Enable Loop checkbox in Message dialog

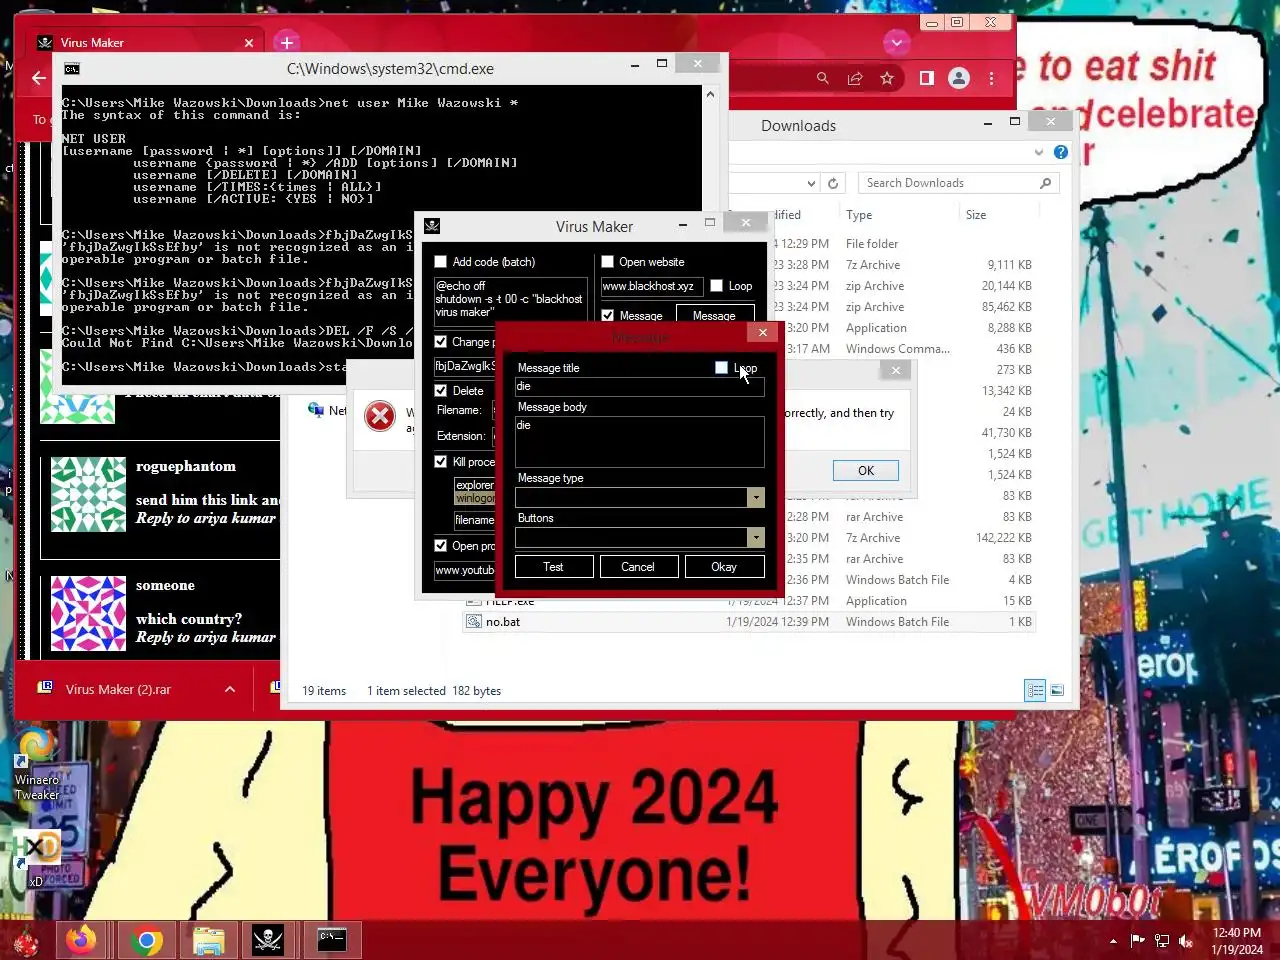(721, 367)
